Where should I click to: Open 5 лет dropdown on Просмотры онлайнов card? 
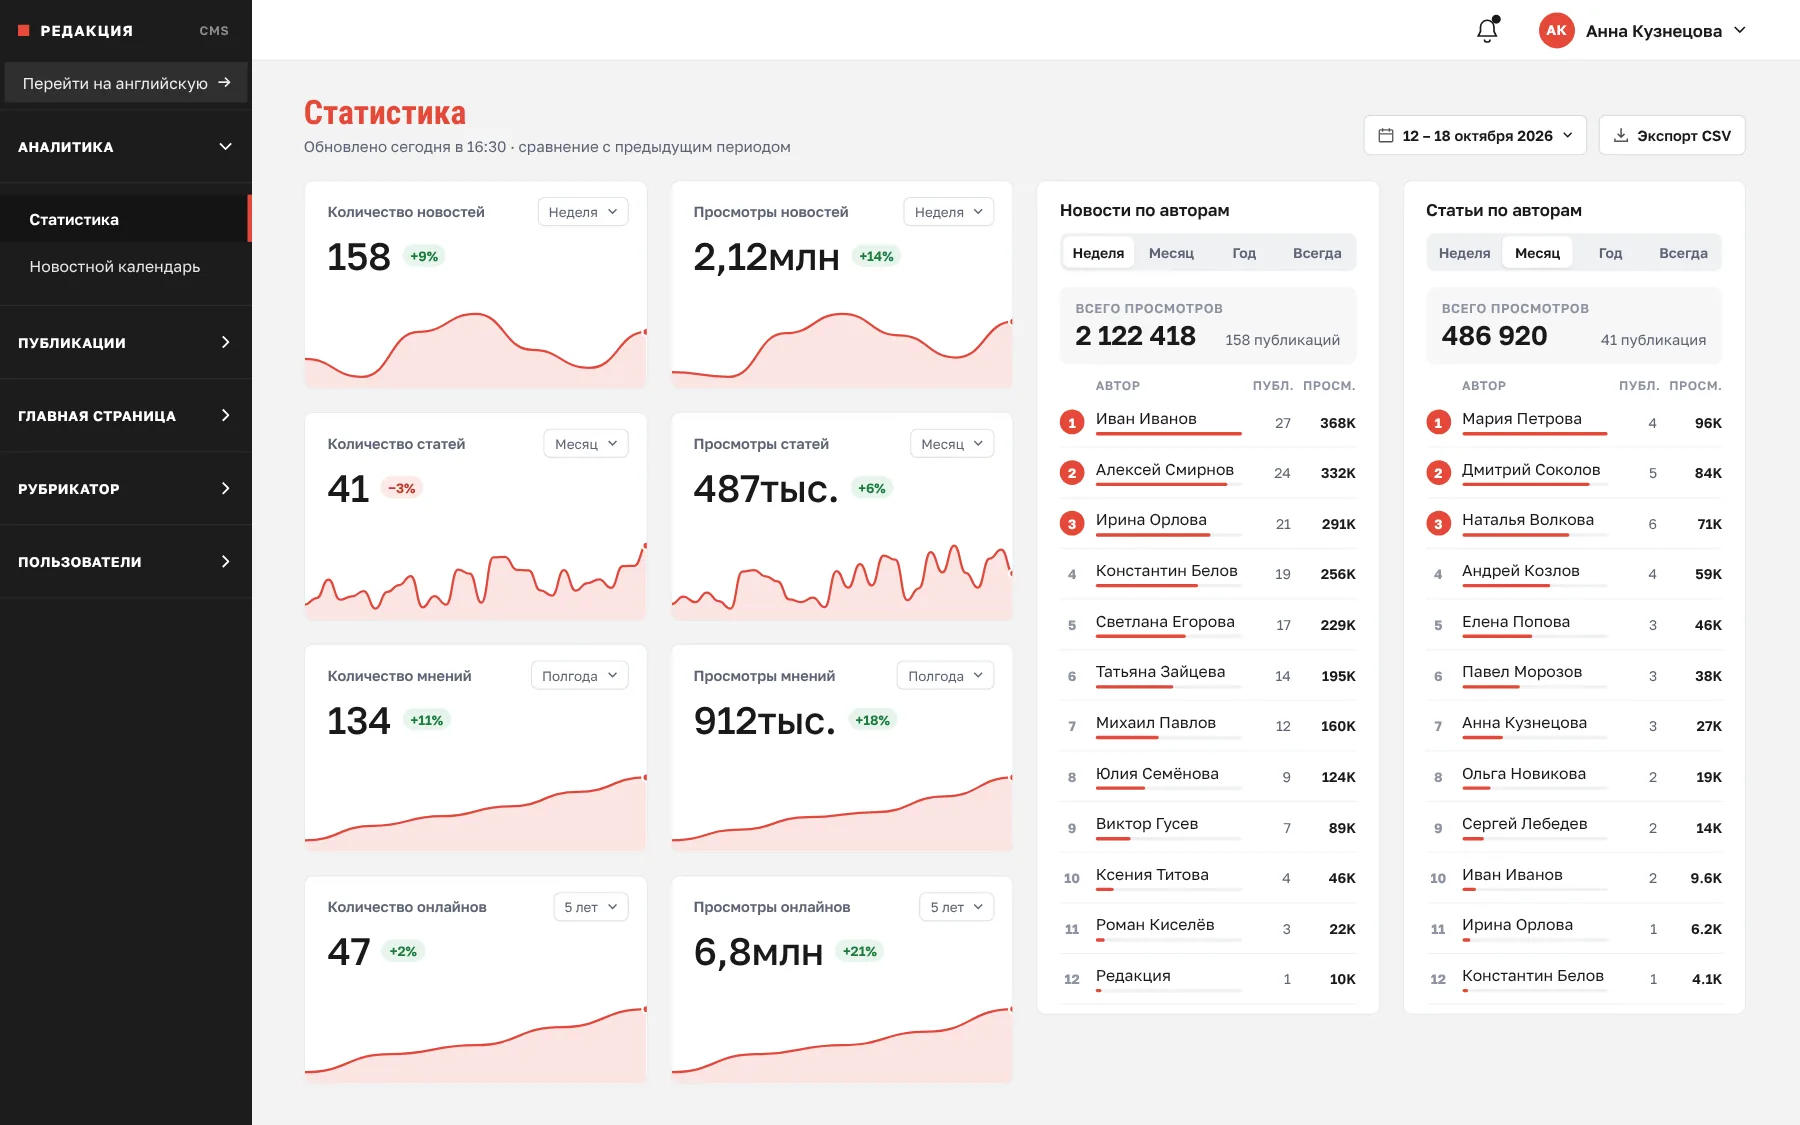click(x=957, y=907)
